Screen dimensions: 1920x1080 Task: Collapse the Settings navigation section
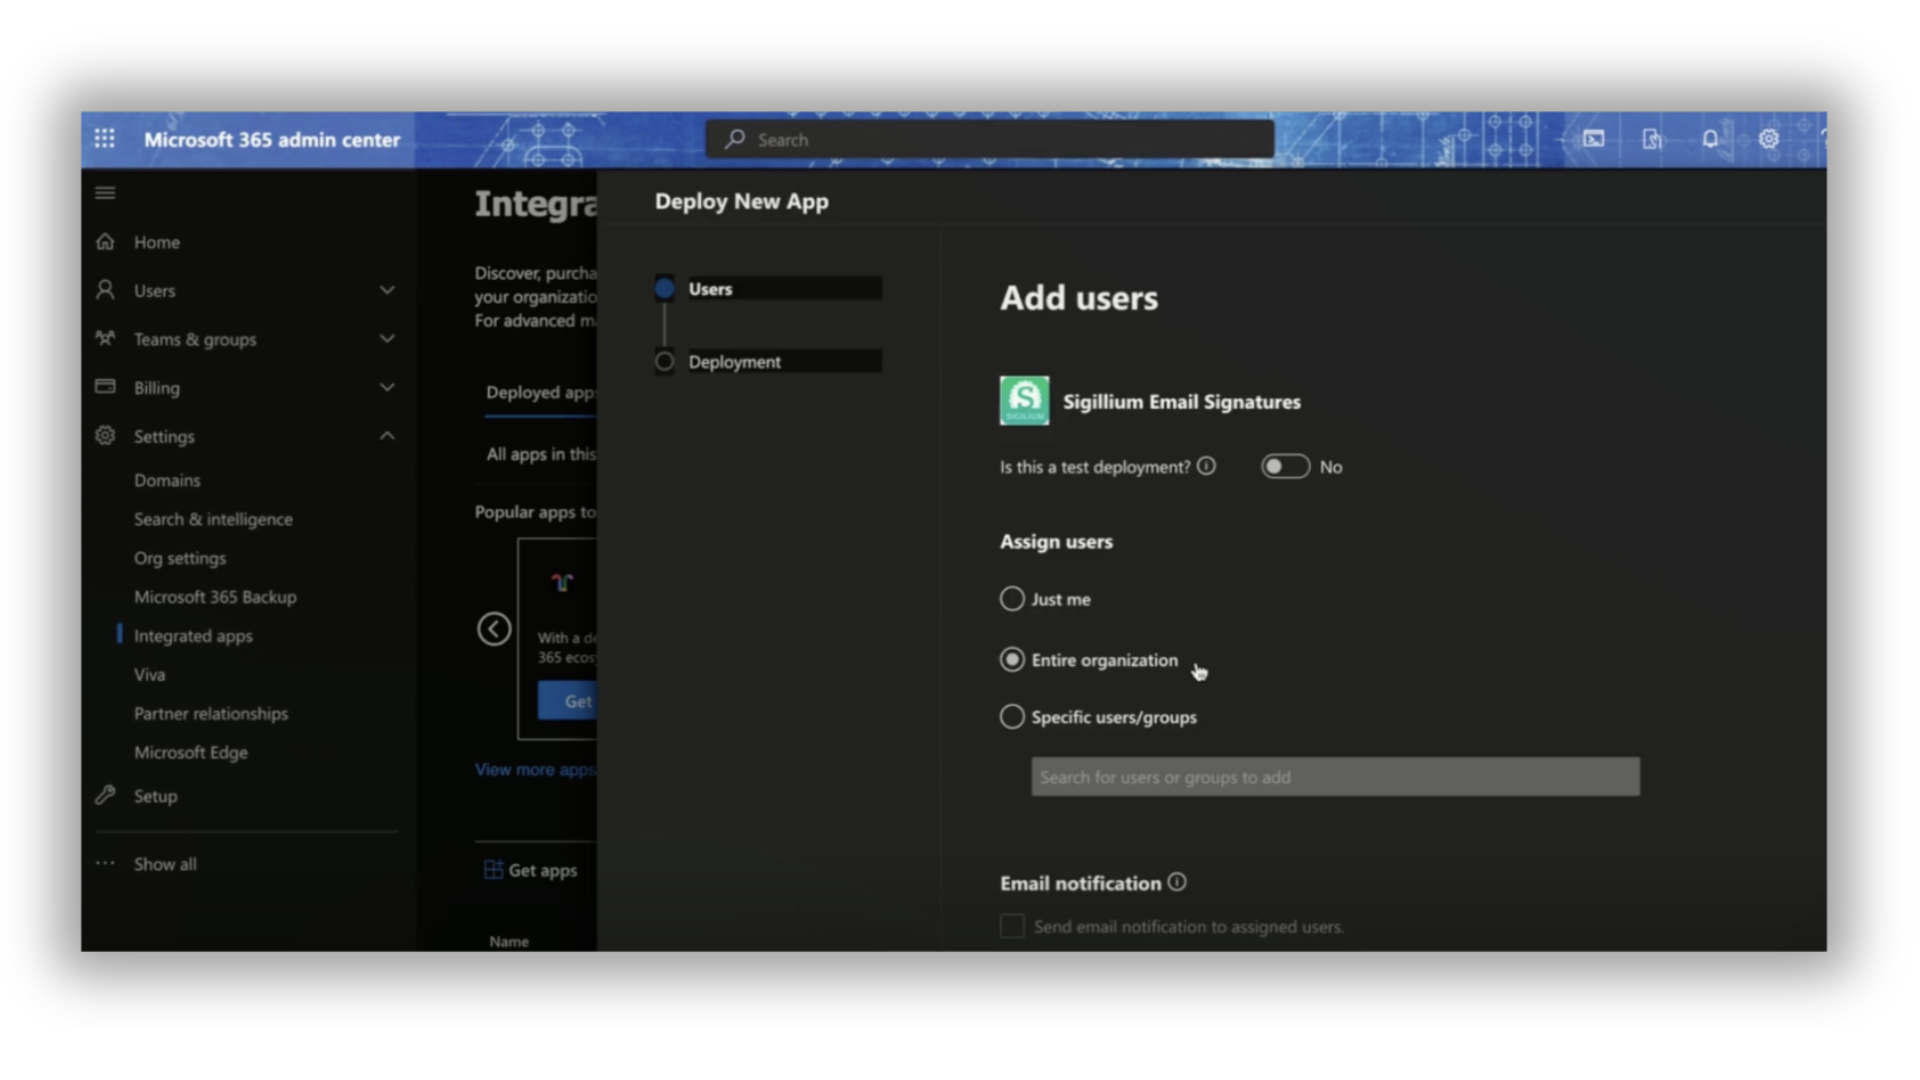[x=387, y=436]
